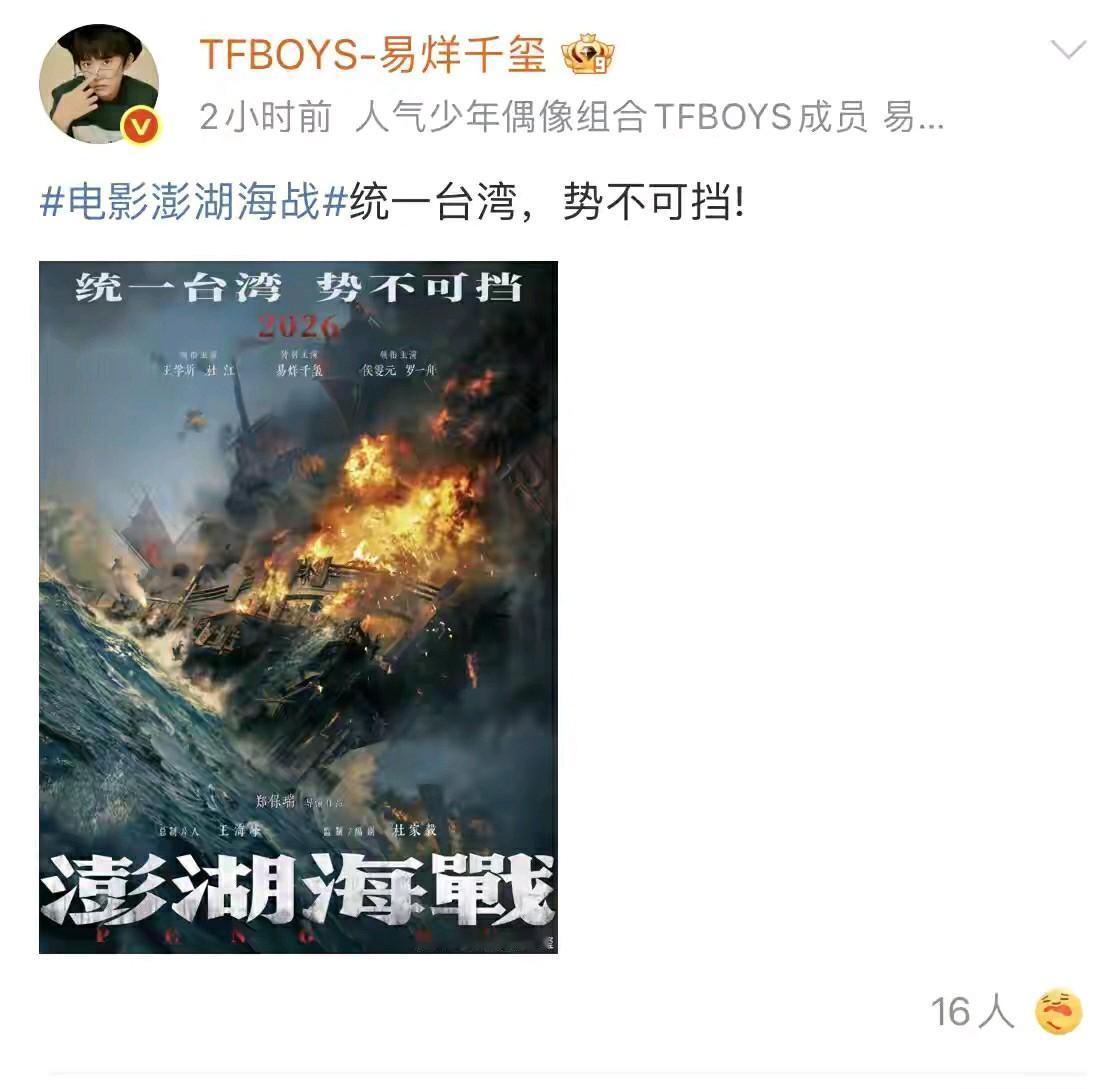Click the post text 统一台湾，势不可挡
Image resolution: width=1096 pixels, height=1089 pixels.
tap(547, 202)
